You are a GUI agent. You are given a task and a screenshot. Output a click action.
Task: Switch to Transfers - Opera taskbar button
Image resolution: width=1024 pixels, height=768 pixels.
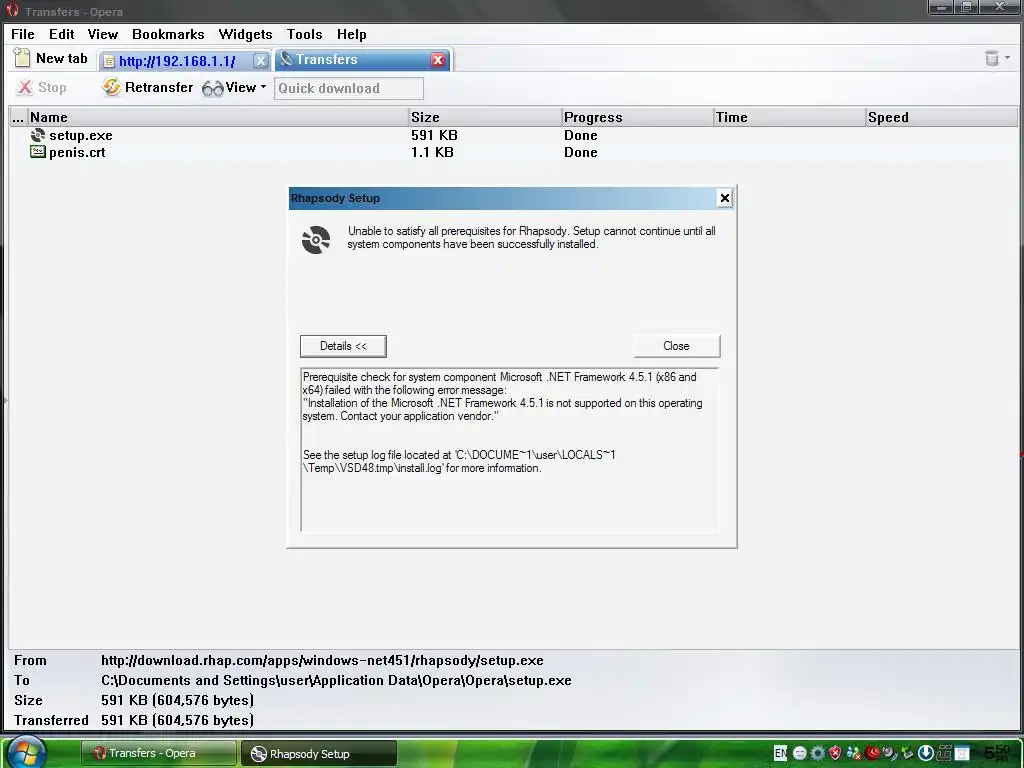pos(159,753)
